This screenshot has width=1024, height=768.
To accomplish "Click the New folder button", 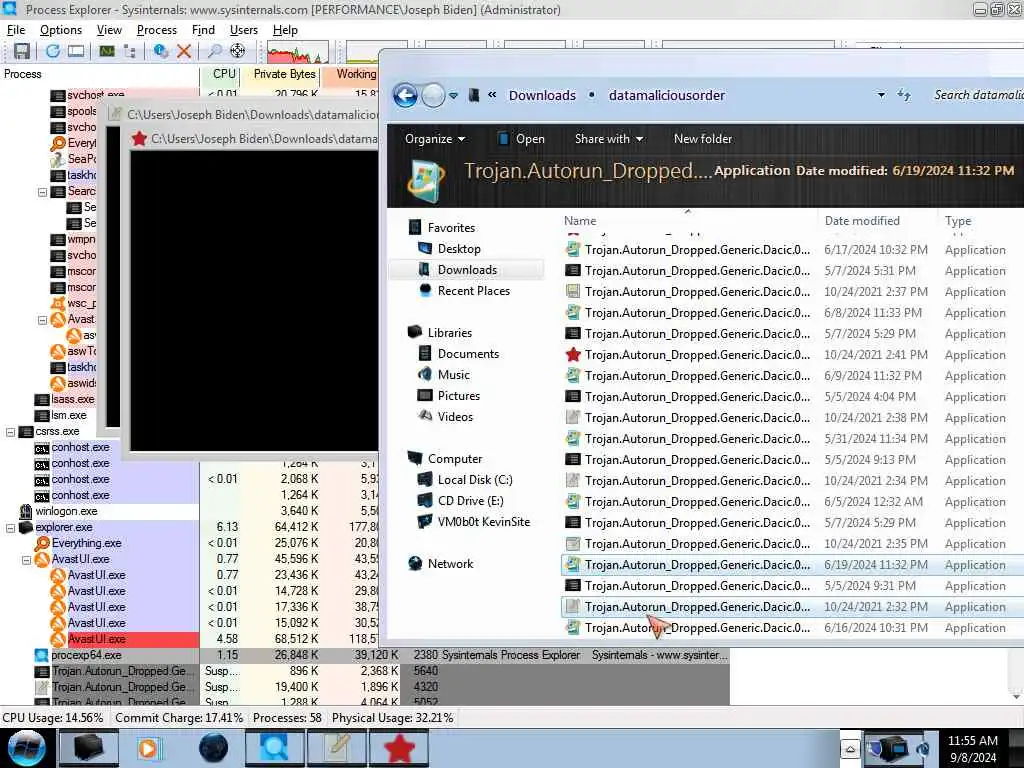I will (x=703, y=138).
